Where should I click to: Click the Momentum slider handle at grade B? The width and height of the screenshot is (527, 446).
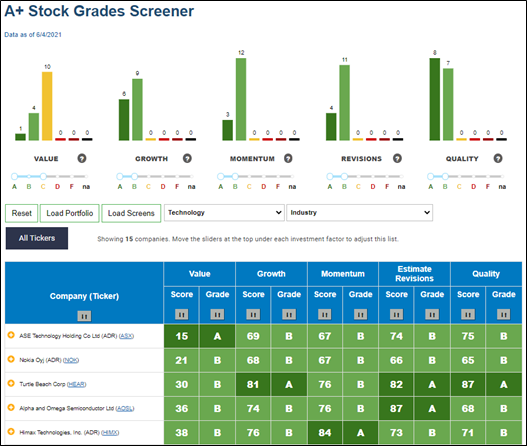(235, 176)
